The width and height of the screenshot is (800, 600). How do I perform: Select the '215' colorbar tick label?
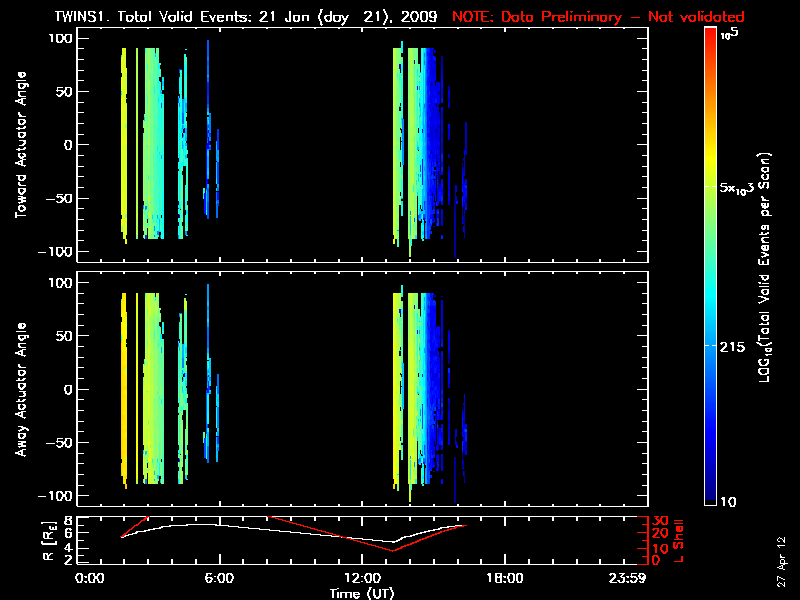coord(734,345)
